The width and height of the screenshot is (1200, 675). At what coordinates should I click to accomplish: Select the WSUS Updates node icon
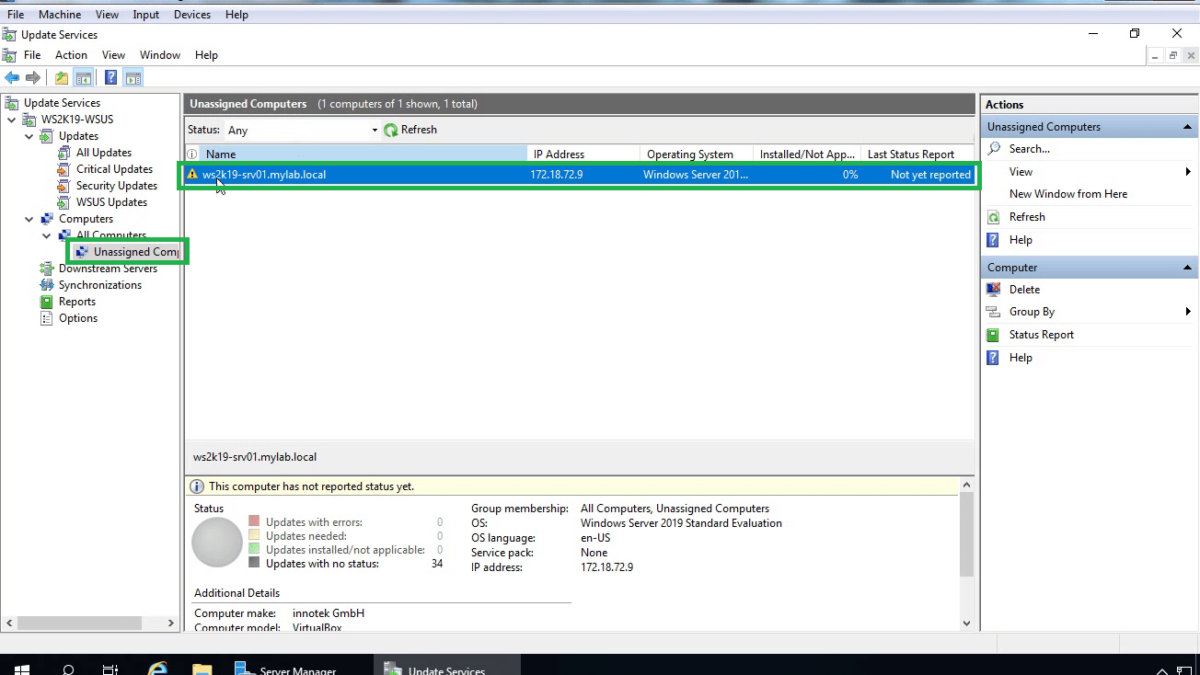(x=65, y=202)
